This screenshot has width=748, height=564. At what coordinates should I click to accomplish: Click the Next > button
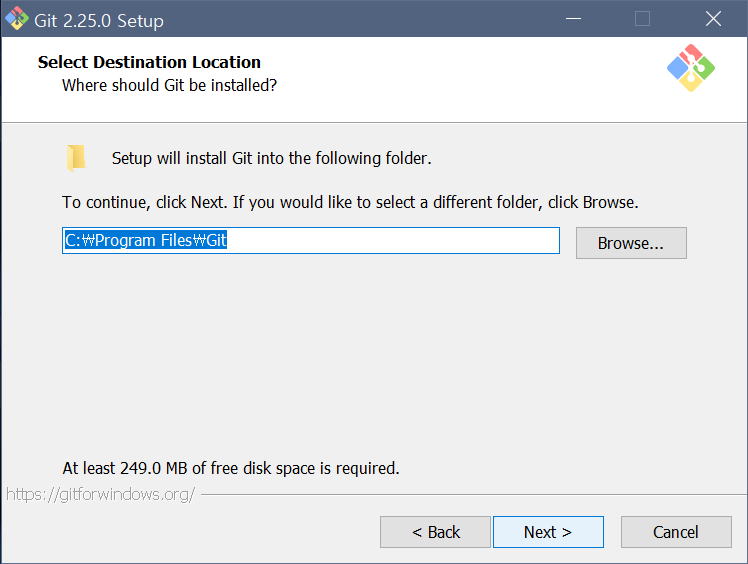pos(548,532)
